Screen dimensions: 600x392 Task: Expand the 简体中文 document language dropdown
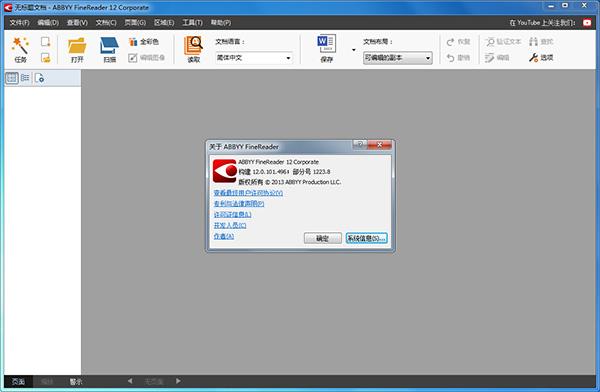288,58
